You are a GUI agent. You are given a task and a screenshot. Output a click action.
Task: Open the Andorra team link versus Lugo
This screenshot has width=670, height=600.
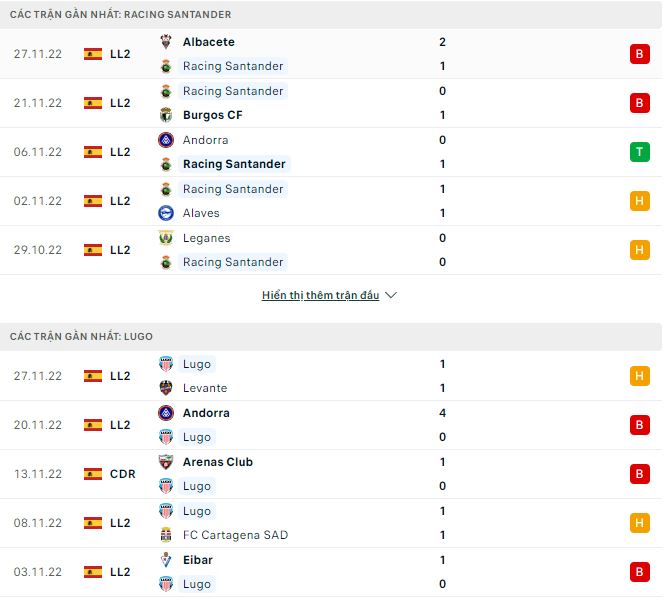[x=206, y=413]
